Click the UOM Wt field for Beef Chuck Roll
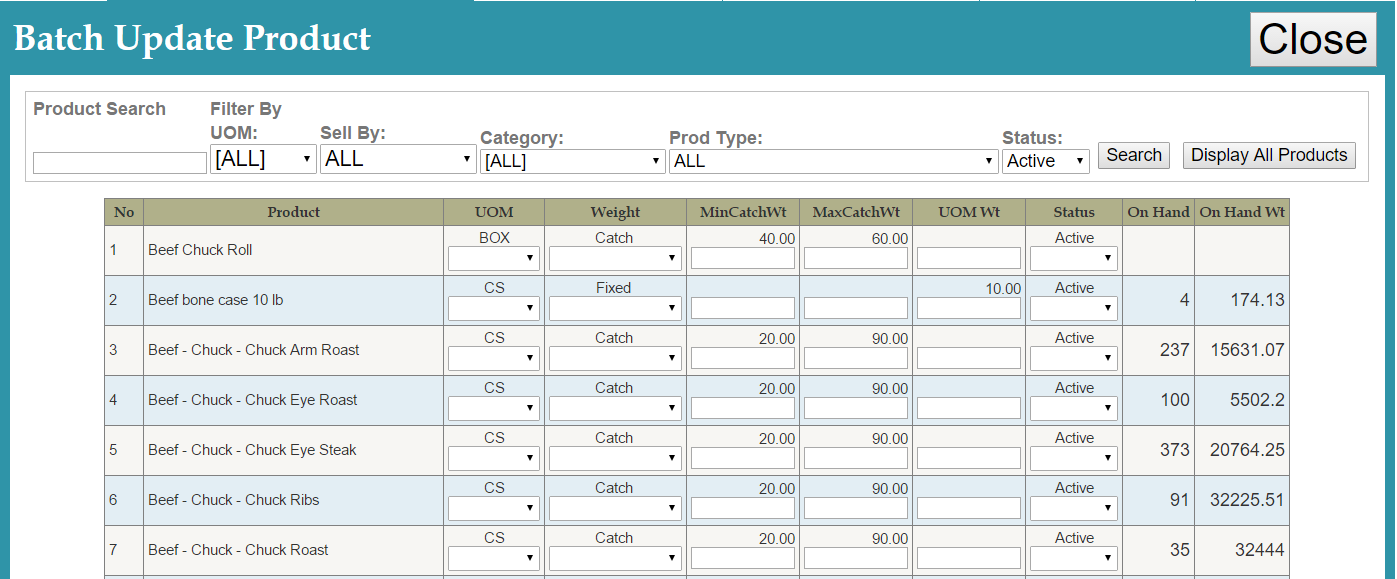The image size is (1397, 579). tap(969, 258)
